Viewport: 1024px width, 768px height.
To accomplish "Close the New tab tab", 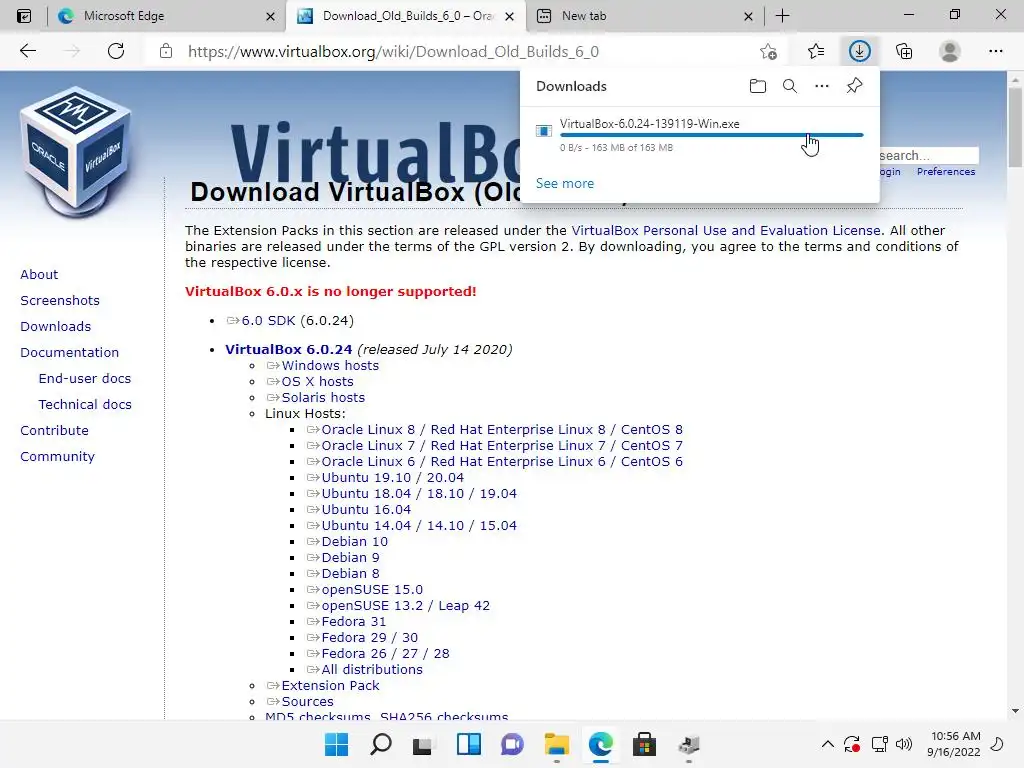I will point(748,16).
